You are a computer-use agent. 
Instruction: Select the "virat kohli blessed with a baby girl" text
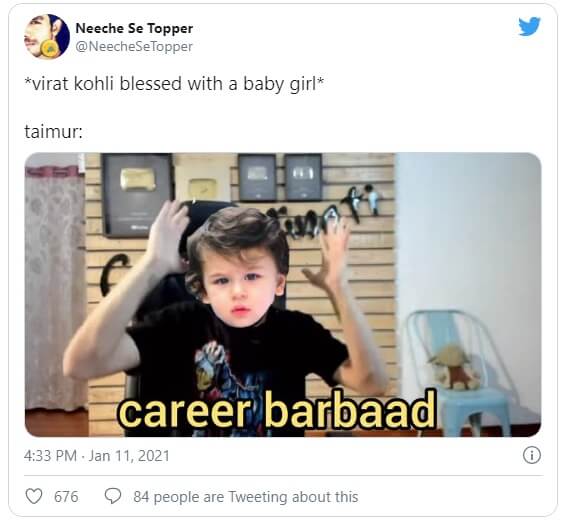[x=174, y=84]
